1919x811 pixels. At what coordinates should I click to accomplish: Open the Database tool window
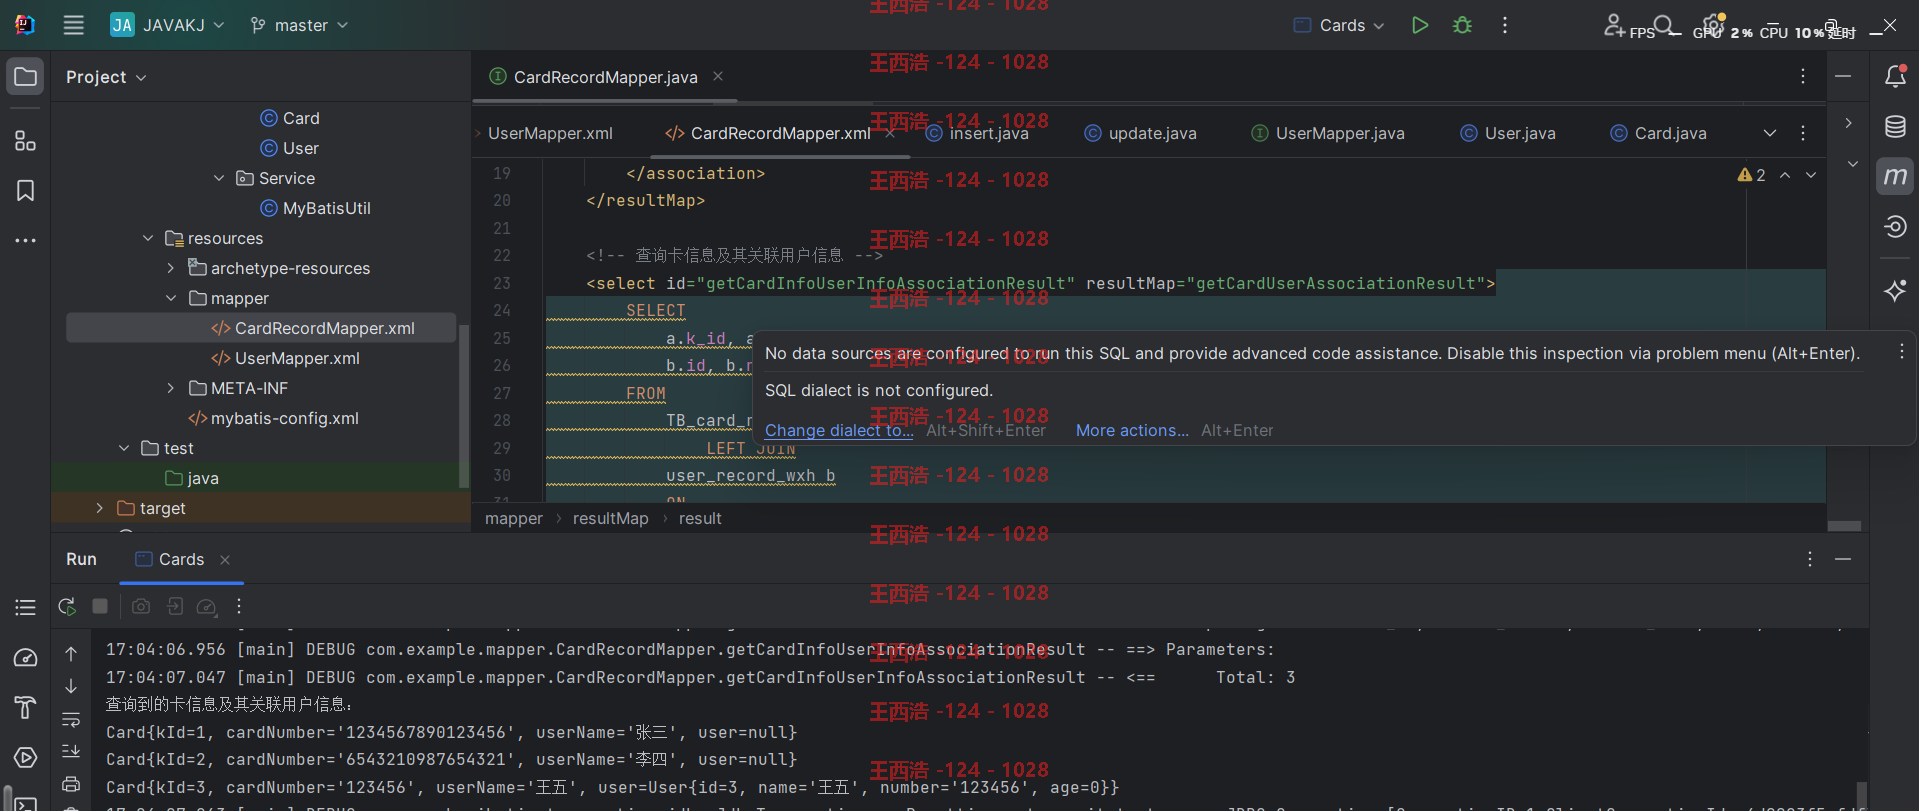[1895, 126]
